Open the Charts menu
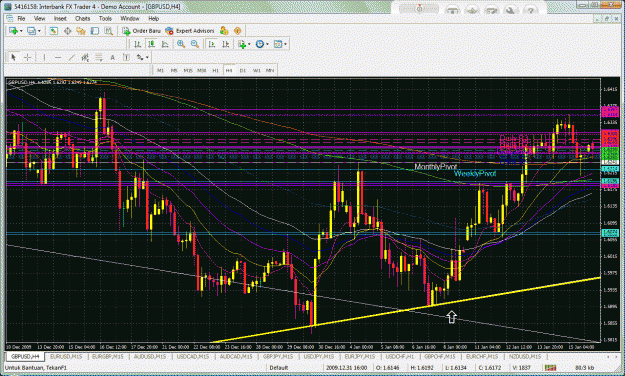Image resolution: width=625 pixels, height=376 pixels. click(83, 18)
